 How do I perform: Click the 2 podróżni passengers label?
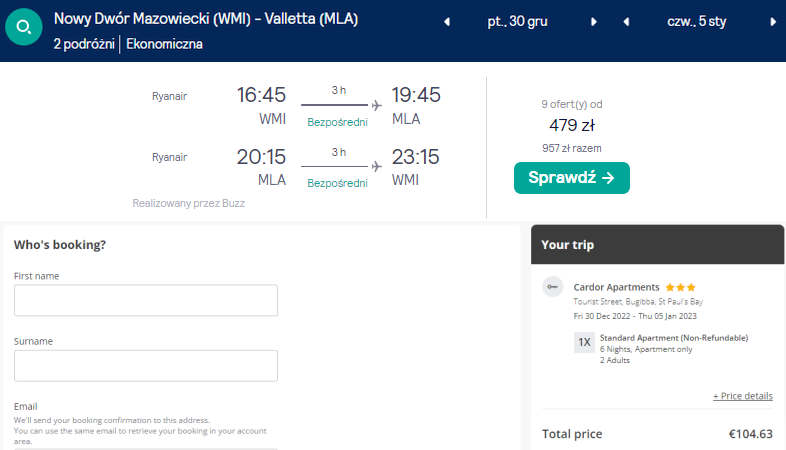84,44
